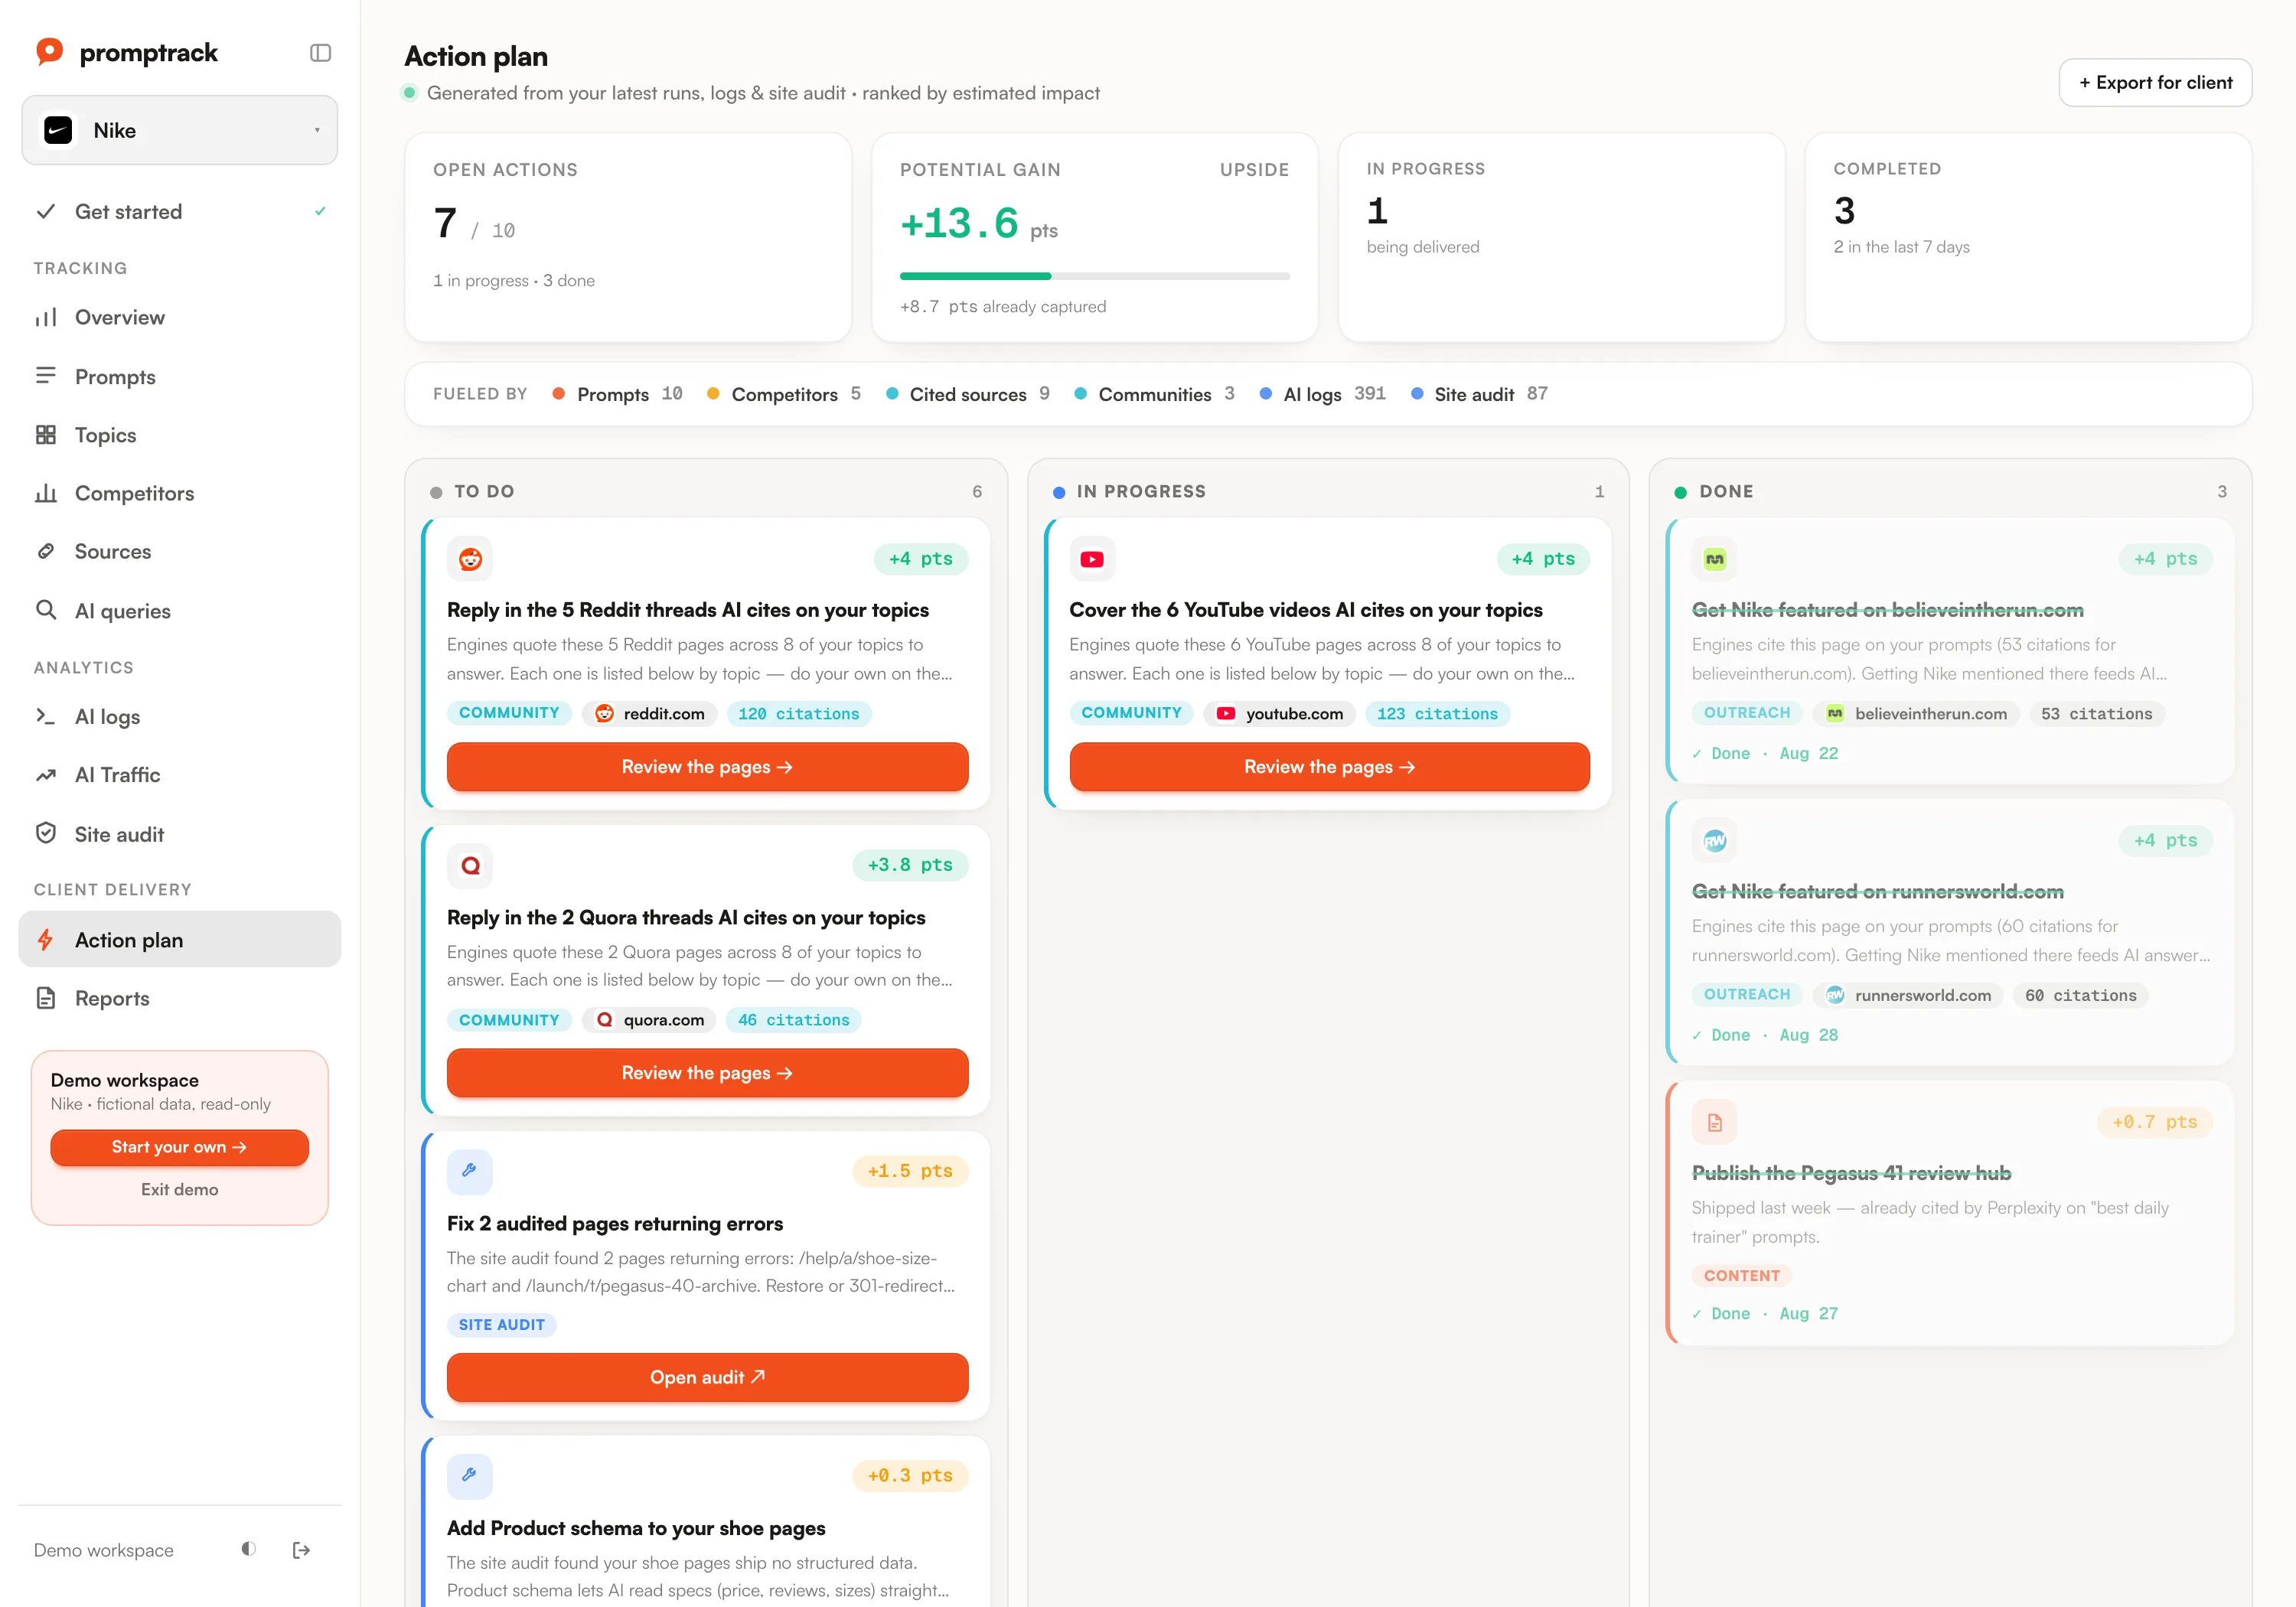2296x1607 pixels.
Task: Click the Open Actions summary card
Action: (x=628, y=237)
